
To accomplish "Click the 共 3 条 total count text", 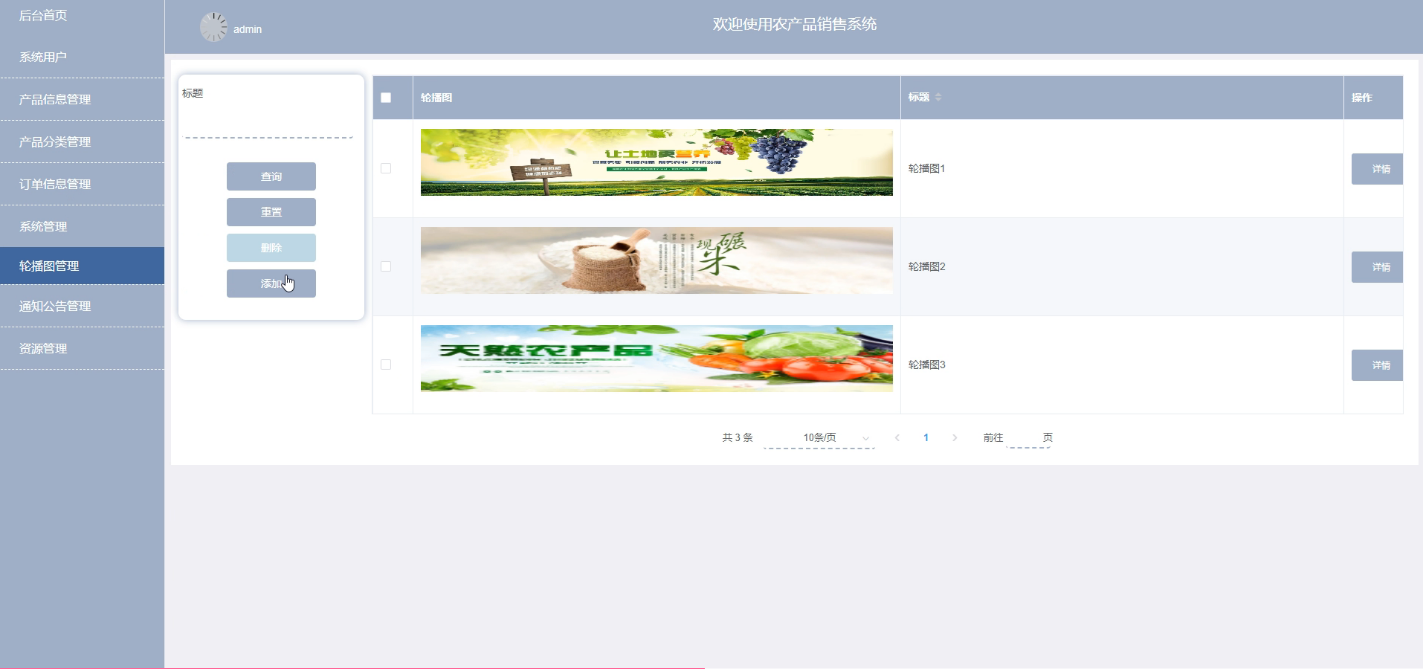I will pos(737,438).
